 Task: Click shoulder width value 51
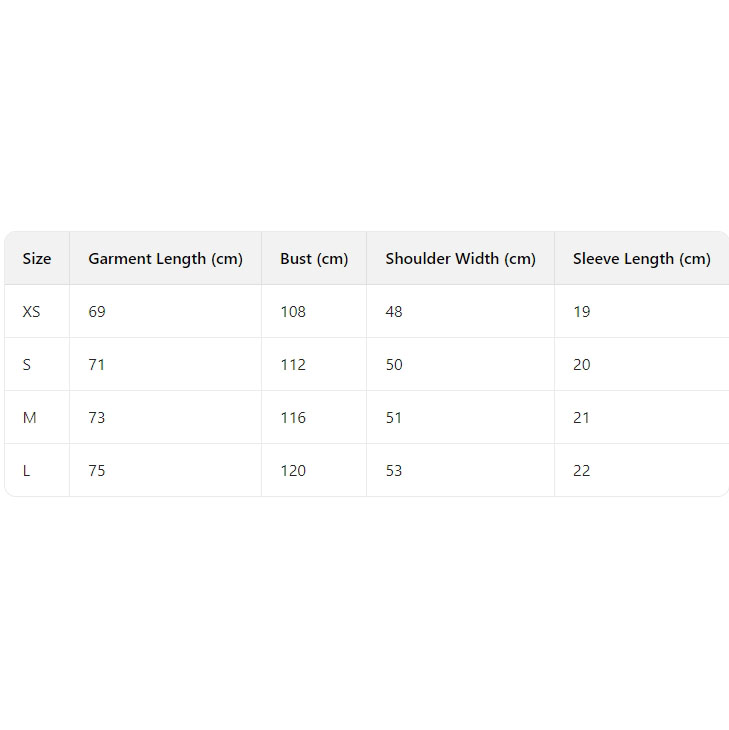(x=394, y=418)
